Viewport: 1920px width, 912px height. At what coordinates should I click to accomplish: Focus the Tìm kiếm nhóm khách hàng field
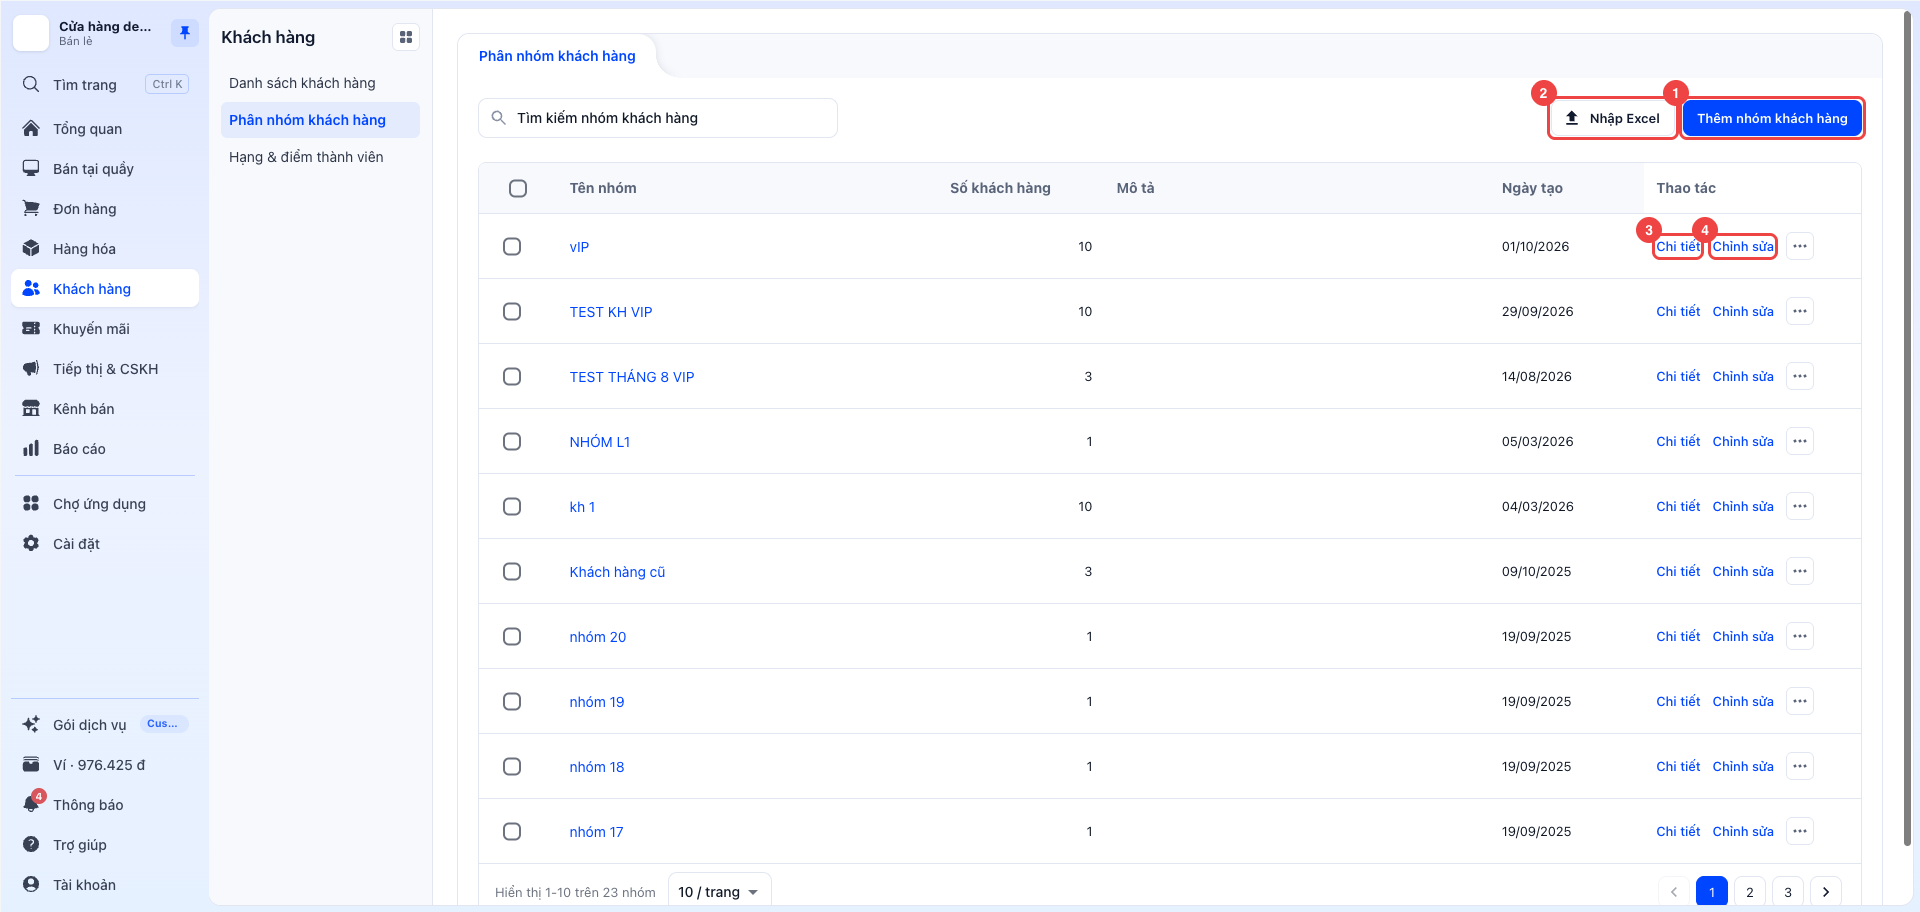tap(658, 118)
